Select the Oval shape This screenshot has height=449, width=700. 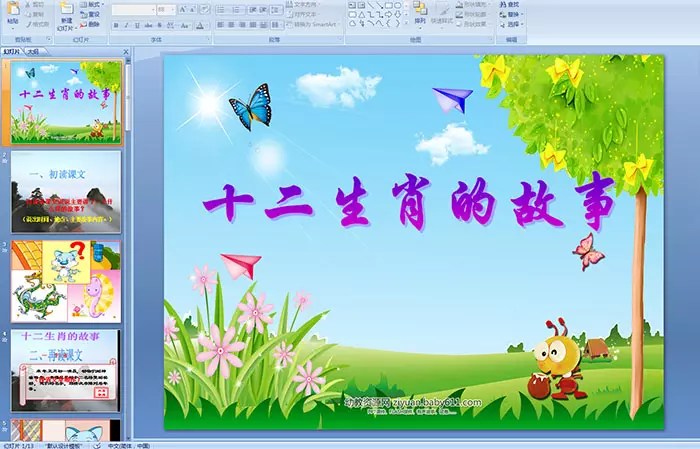(397, 5)
